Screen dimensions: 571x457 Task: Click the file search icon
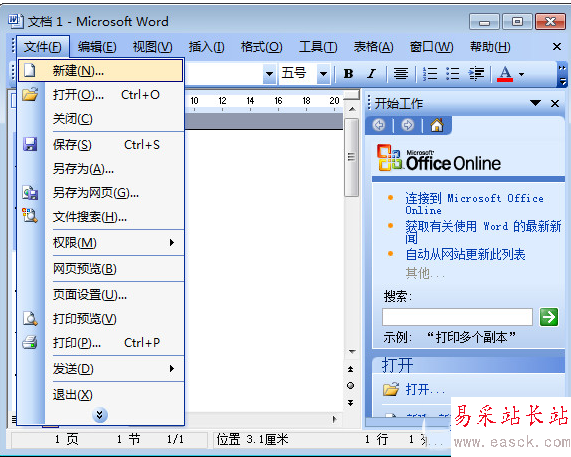30,216
